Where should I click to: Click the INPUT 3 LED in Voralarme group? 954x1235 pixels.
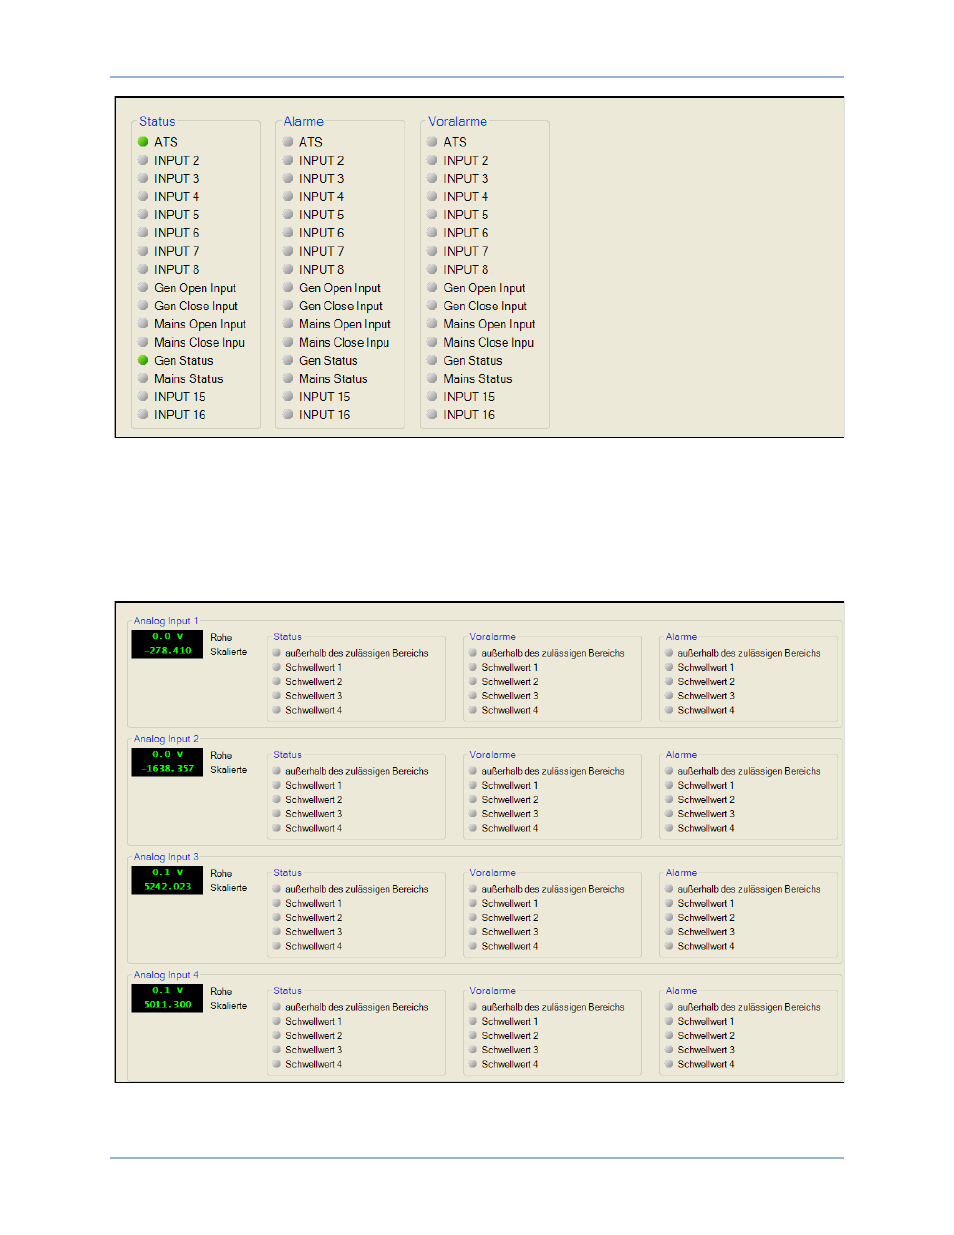point(432,178)
